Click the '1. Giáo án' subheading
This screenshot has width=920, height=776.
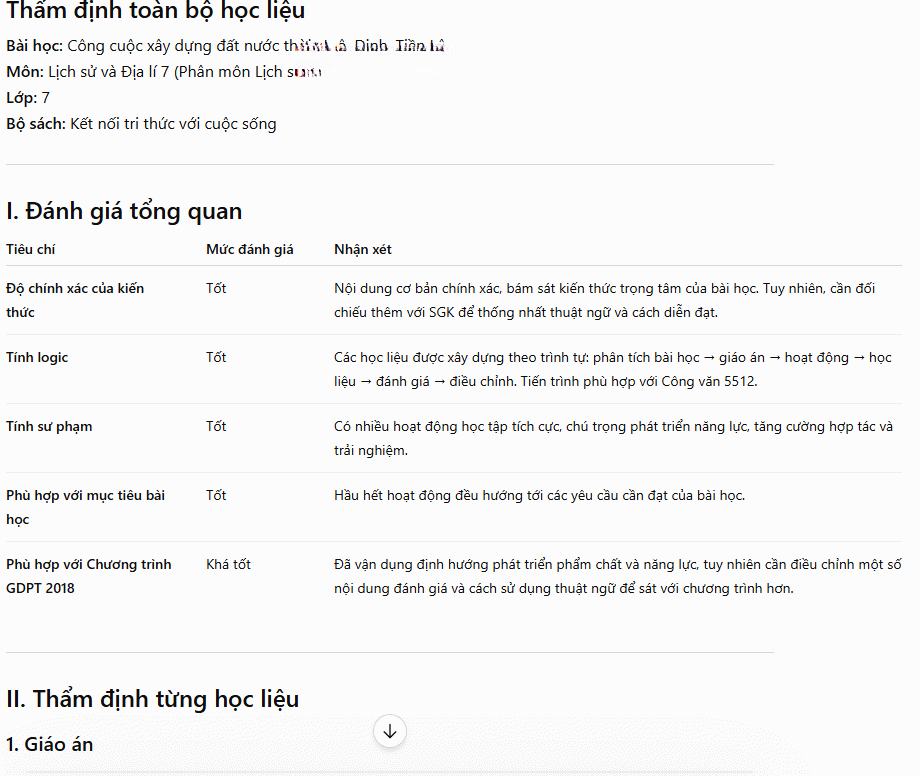(49, 744)
